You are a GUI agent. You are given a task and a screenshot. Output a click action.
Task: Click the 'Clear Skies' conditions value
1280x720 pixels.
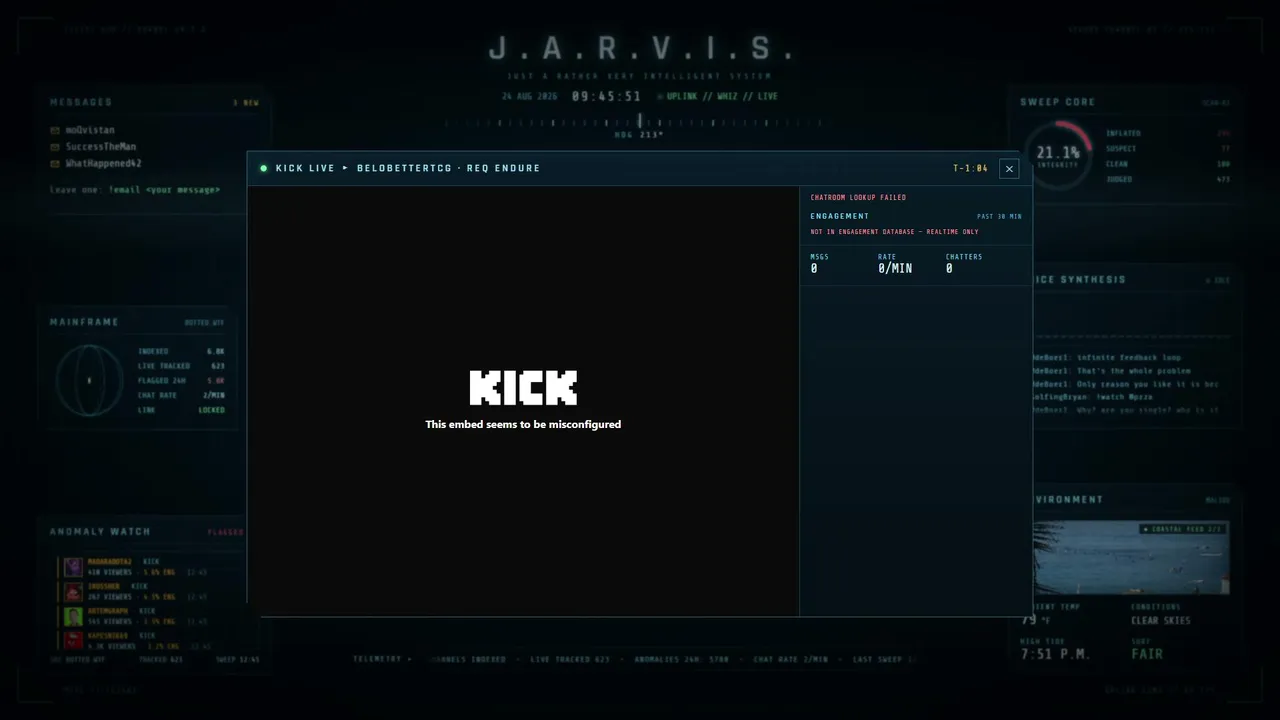[1161, 621]
